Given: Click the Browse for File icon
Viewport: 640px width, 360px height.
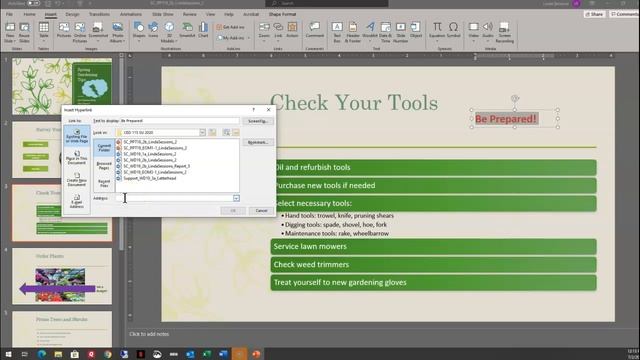Looking at the screenshot, I should point(236,133).
